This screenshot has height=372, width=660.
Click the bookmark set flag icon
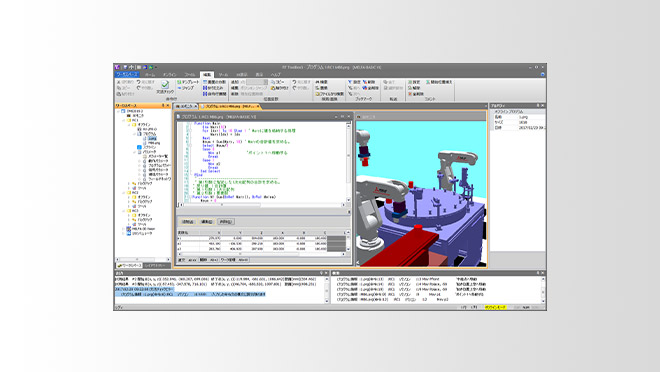[350, 82]
